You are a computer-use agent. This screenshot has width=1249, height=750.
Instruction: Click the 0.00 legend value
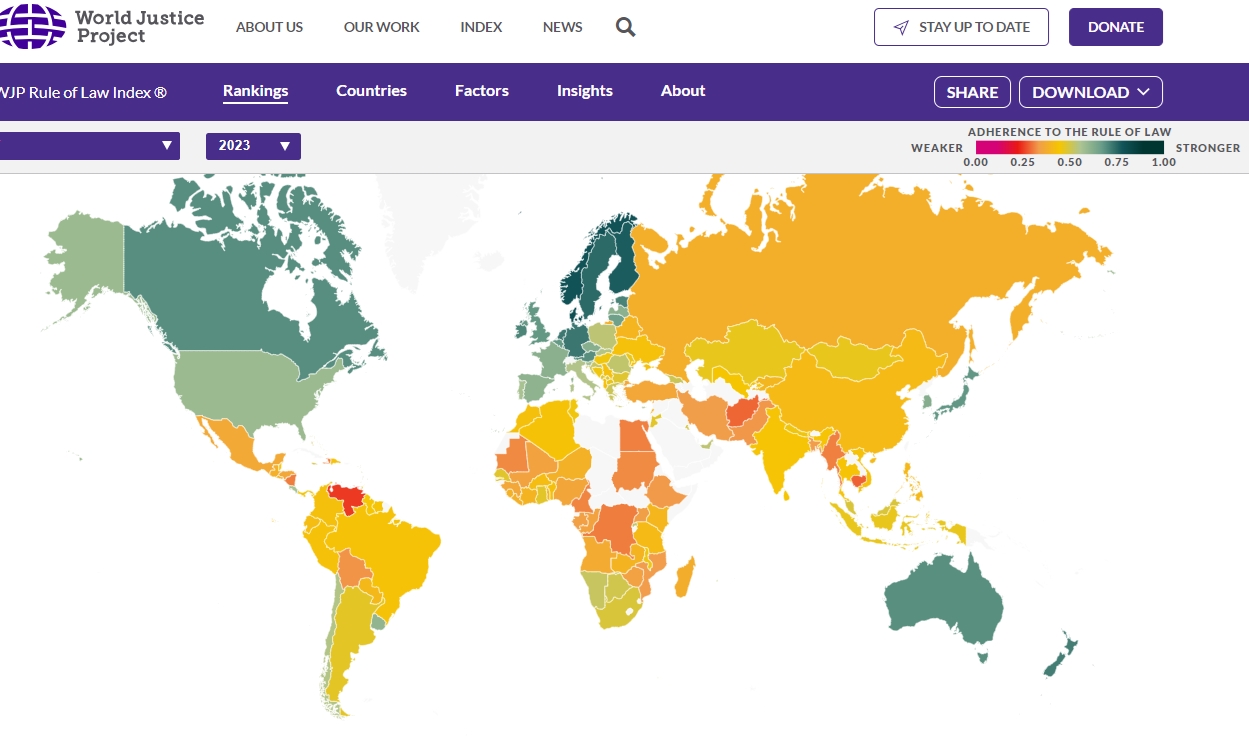(x=975, y=162)
